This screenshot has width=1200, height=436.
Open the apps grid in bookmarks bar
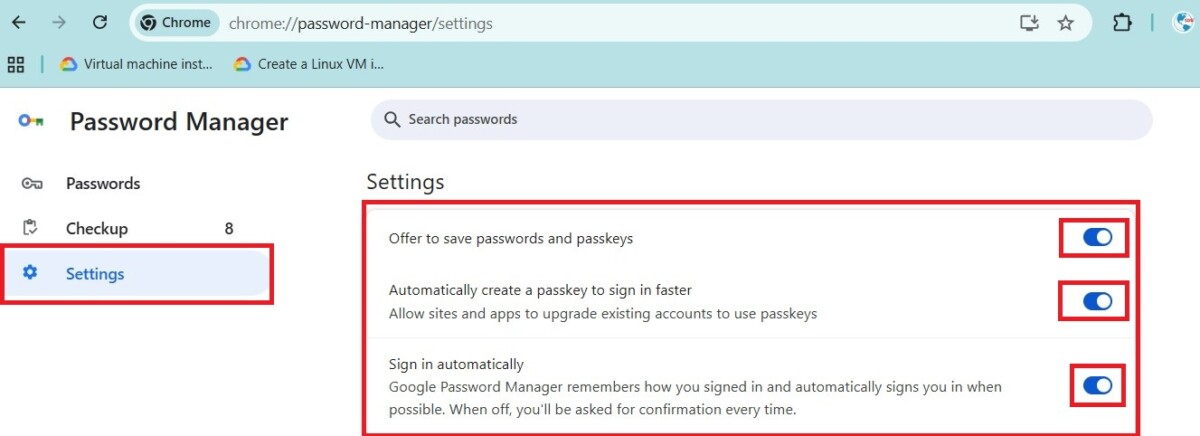point(15,64)
